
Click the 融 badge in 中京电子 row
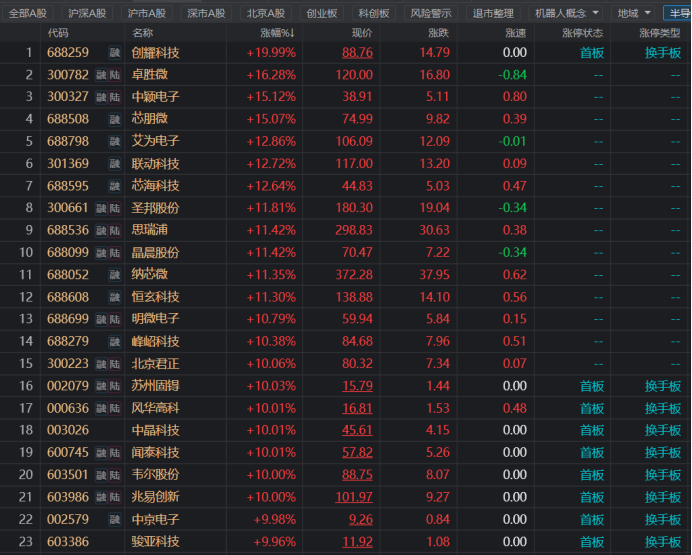tap(115, 519)
